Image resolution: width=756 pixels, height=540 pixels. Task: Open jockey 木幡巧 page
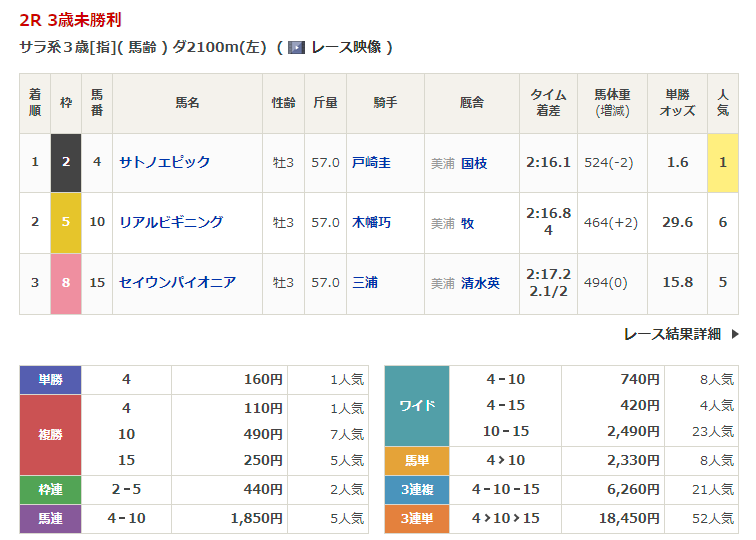371,222
